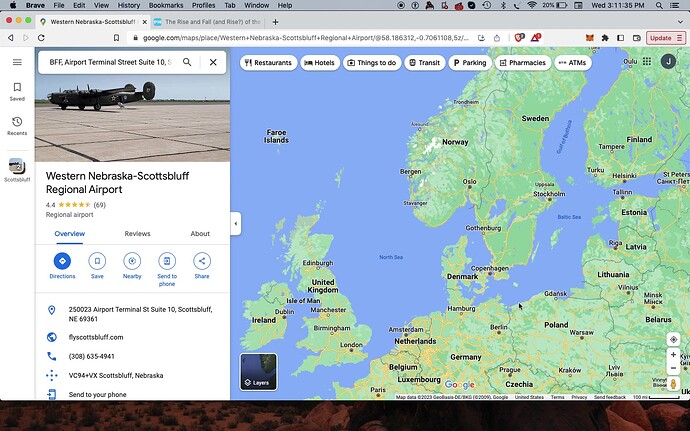Select the Transit chip
The width and height of the screenshot is (690, 431).
425,63
